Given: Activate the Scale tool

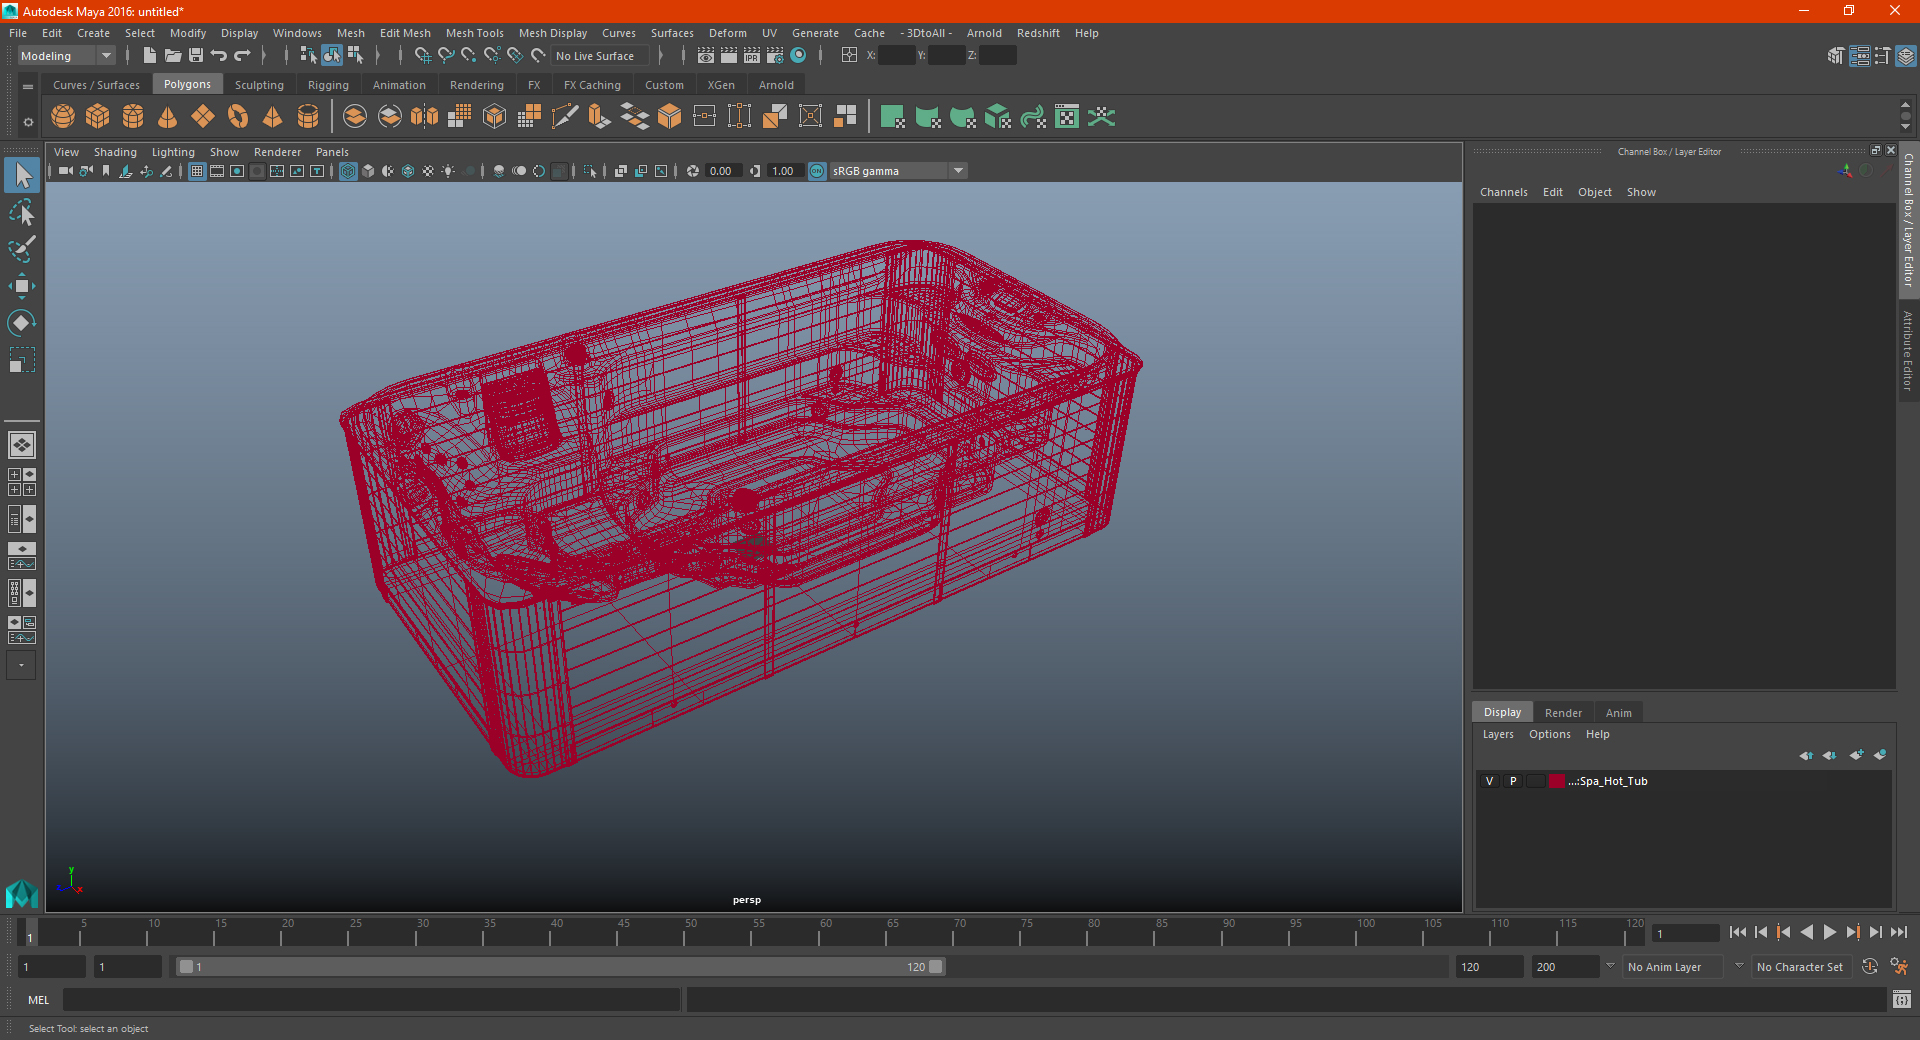Looking at the screenshot, I should click(22, 360).
